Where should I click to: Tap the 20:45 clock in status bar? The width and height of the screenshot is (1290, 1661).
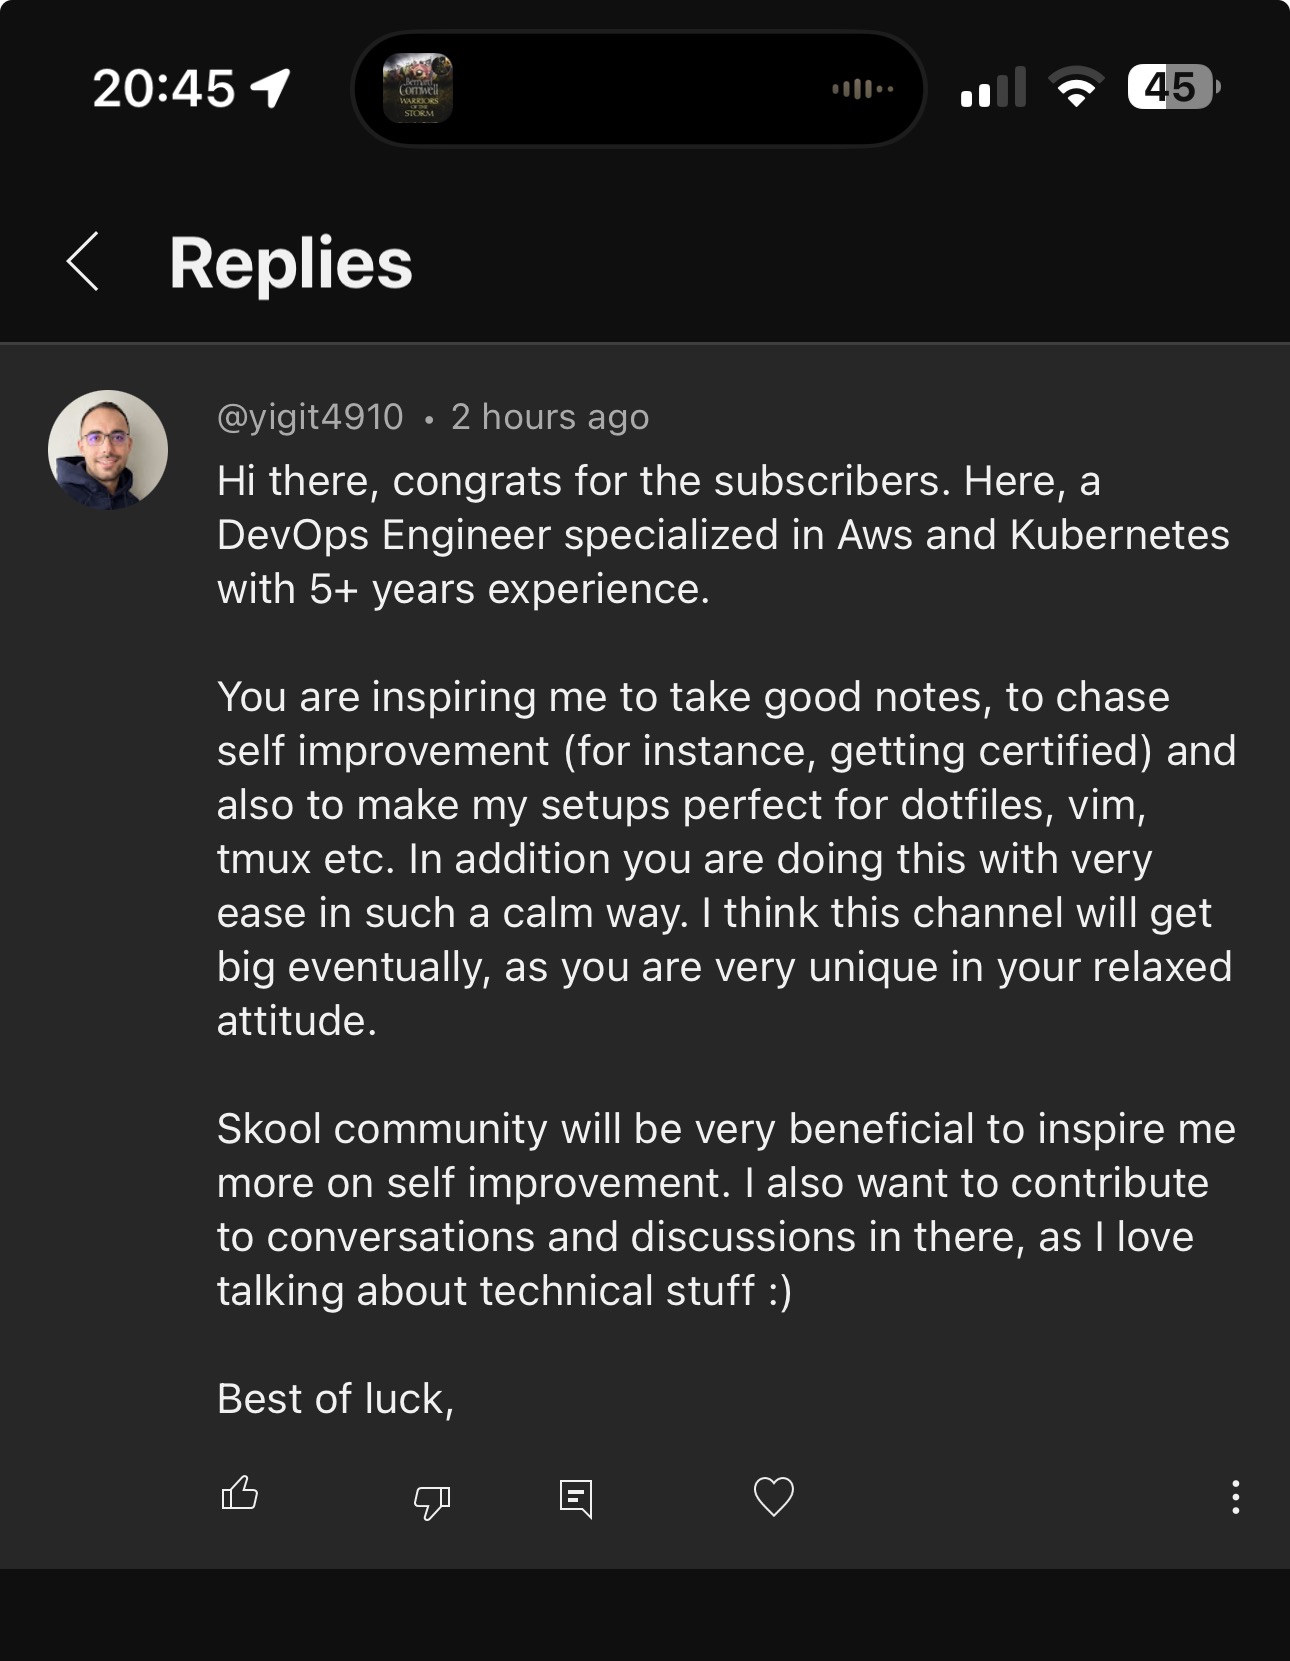pos(164,89)
